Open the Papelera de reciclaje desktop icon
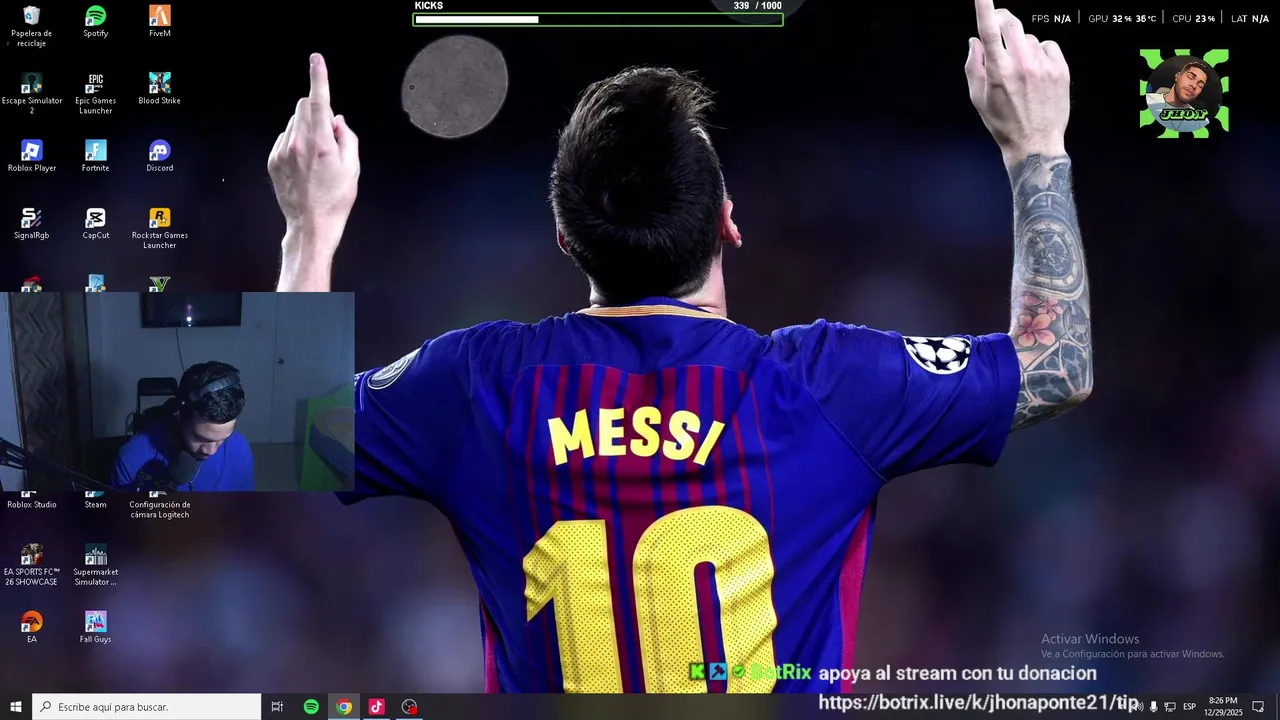The height and width of the screenshot is (720, 1280). click(31, 26)
